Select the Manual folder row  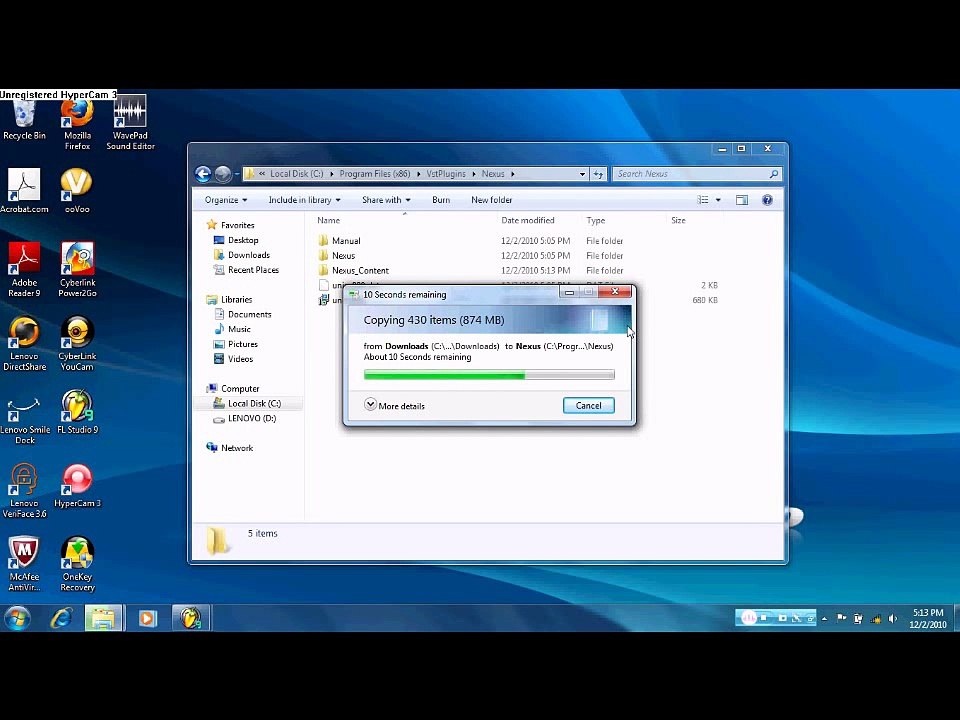(517, 241)
